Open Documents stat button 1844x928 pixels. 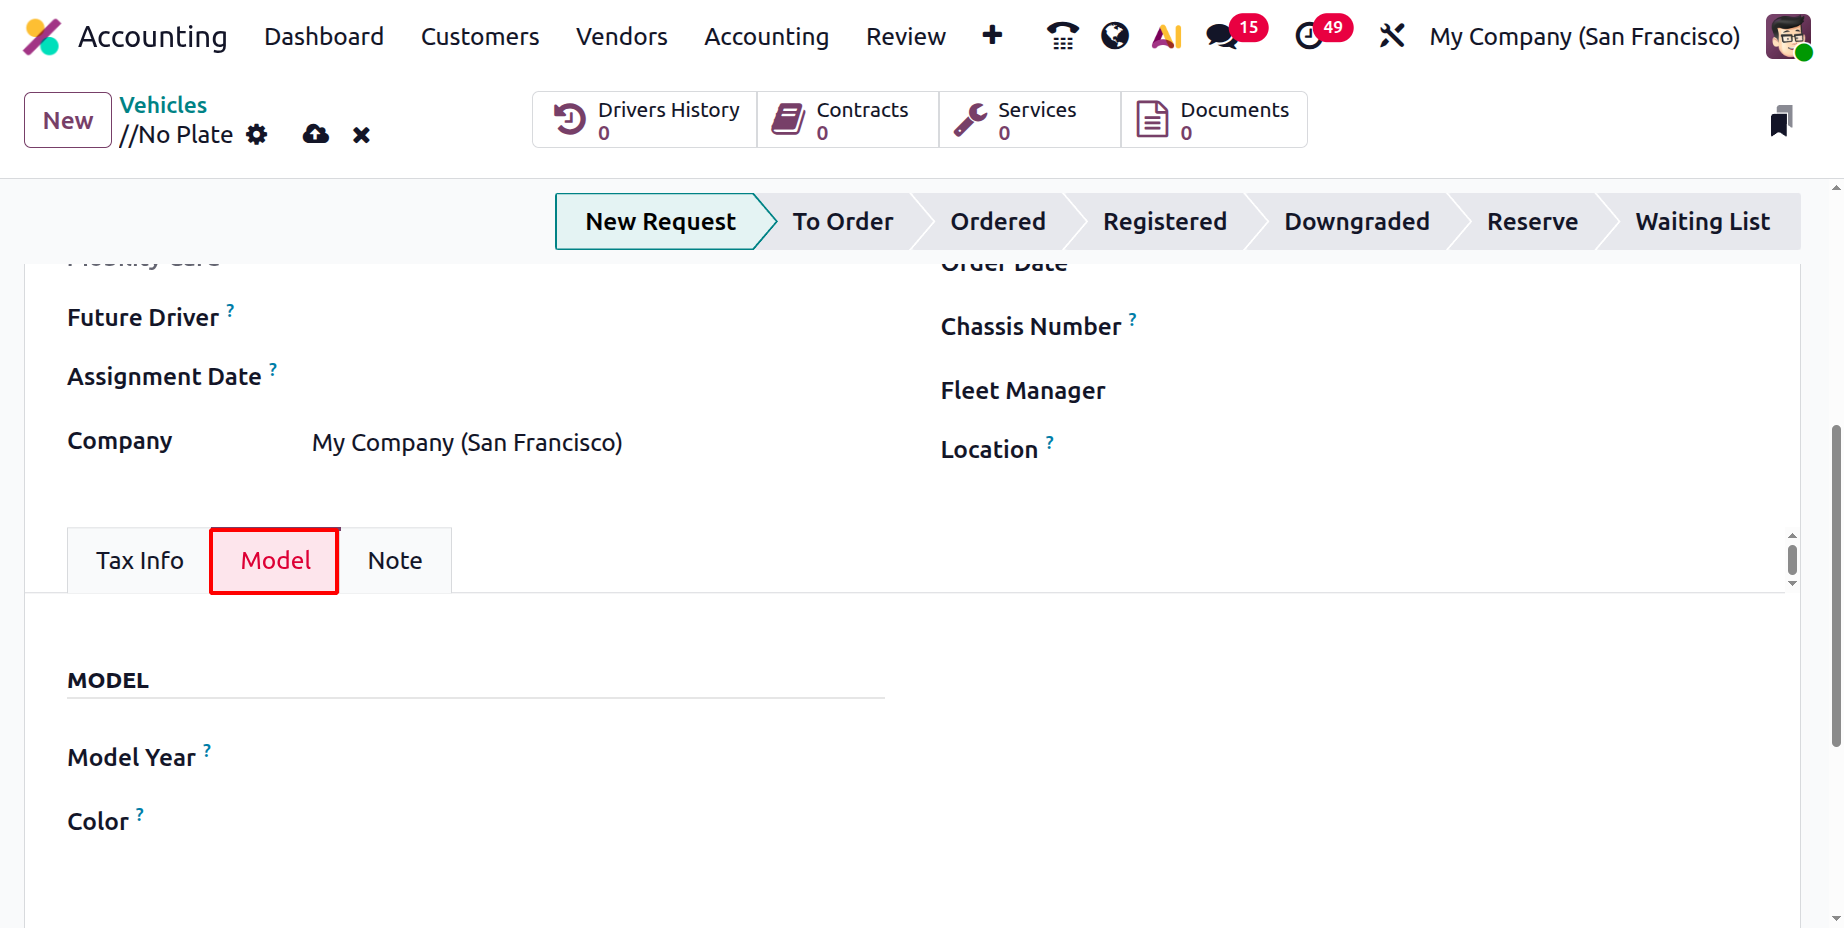pos(1214,120)
